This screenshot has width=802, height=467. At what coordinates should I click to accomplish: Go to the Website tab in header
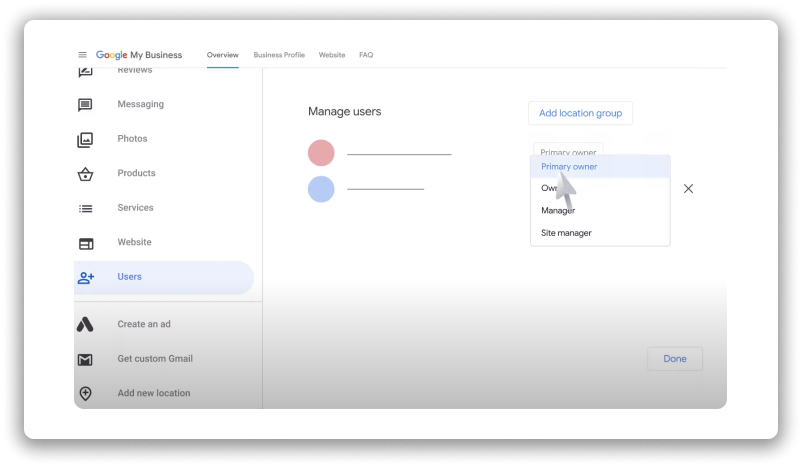point(332,55)
